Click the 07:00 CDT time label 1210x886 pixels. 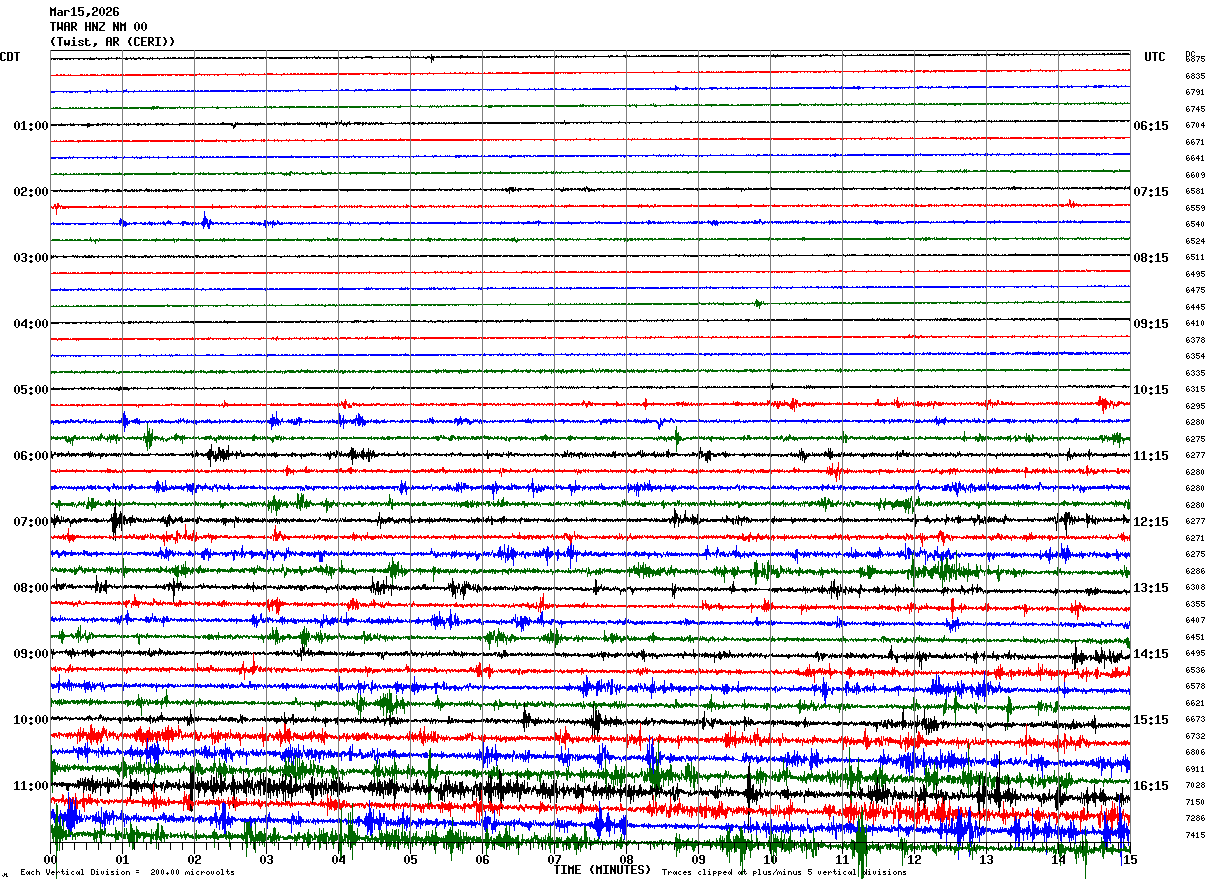tap(31, 522)
